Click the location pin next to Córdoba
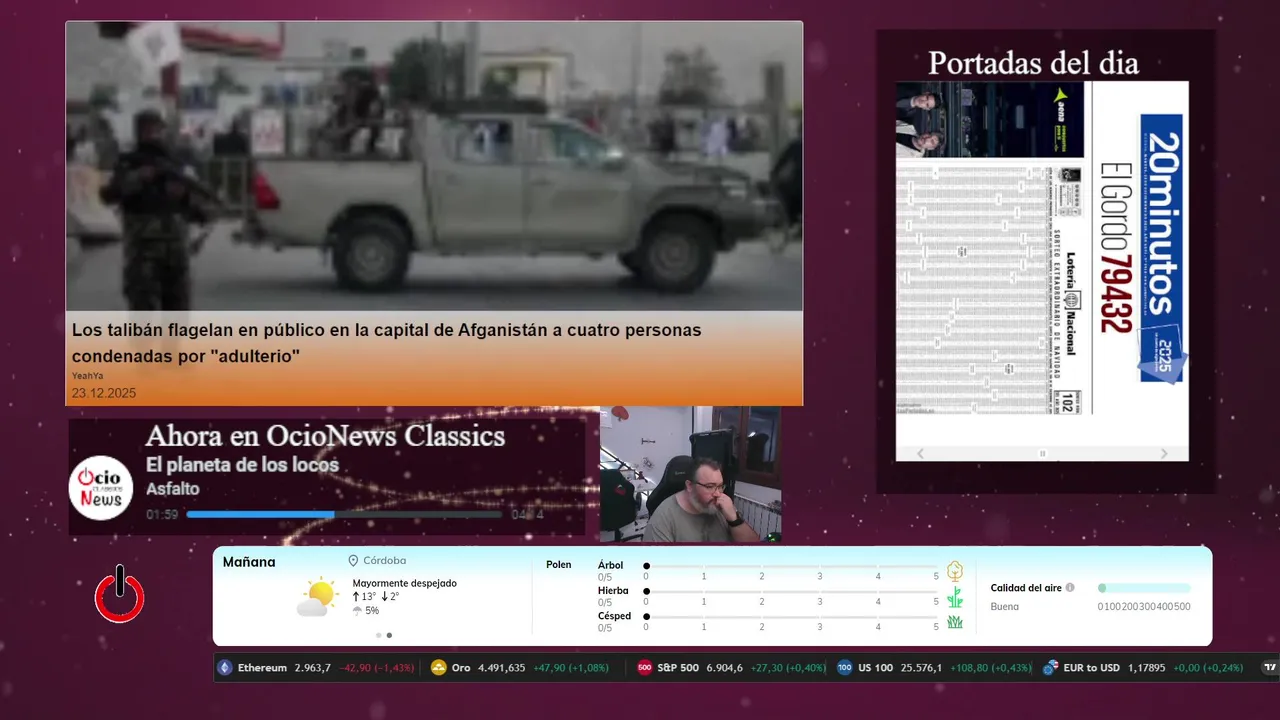1280x720 pixels. point(353,561)
